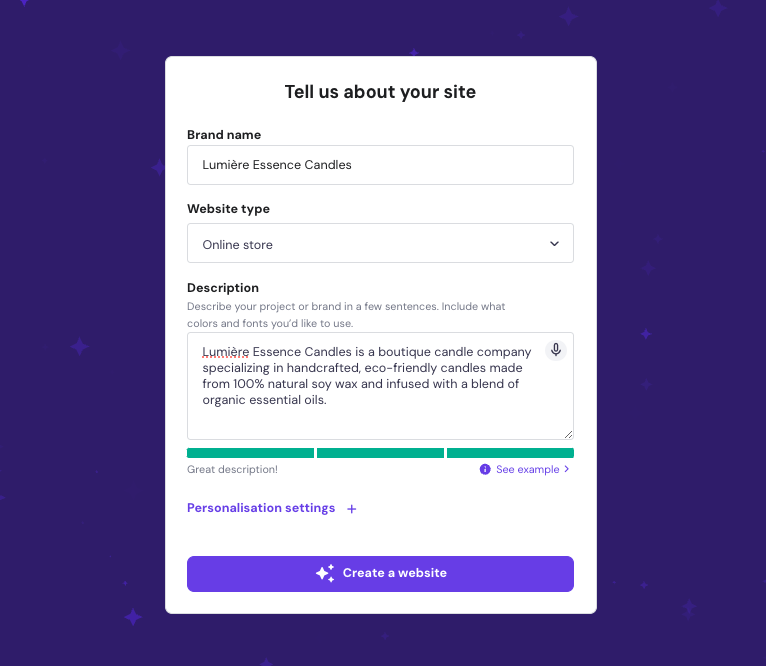Screen dimensions: 766x666
Task: Click the Description label heading
Action: click(223, 288)
